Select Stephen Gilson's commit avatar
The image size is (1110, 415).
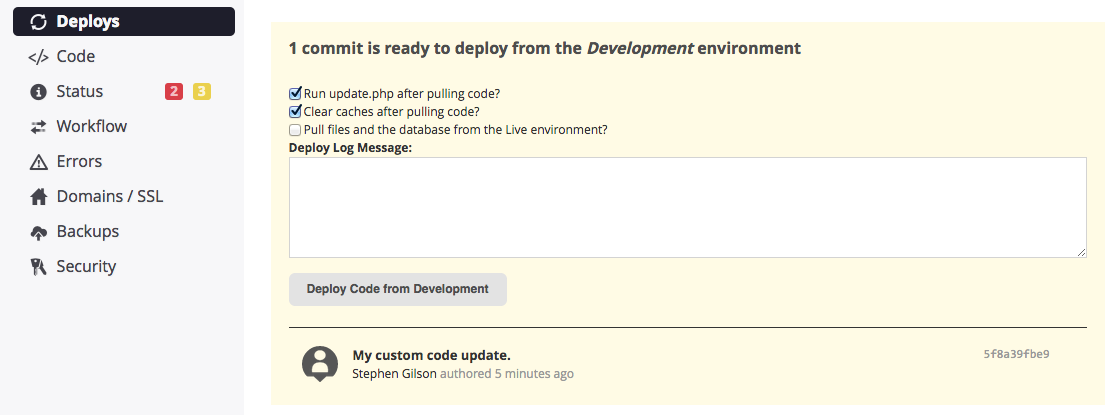[320, 364]
